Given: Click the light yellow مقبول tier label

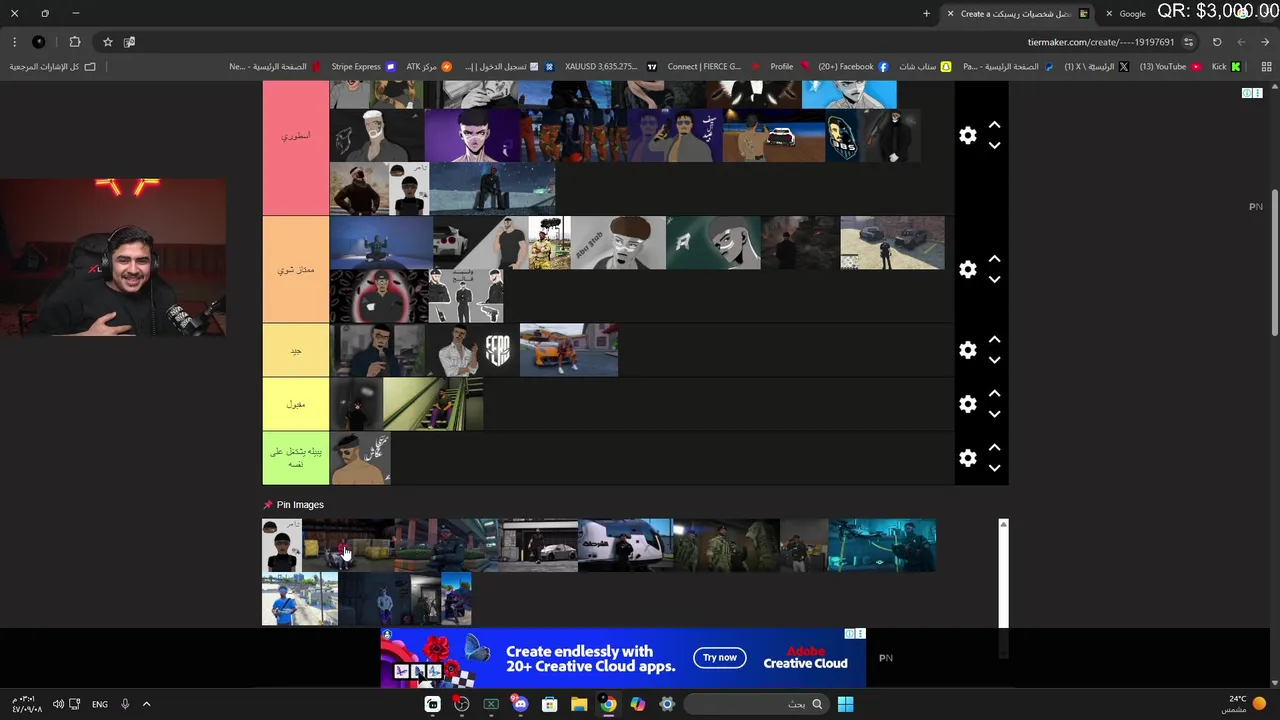Looking at the screenshot, I should click(296, 404).
